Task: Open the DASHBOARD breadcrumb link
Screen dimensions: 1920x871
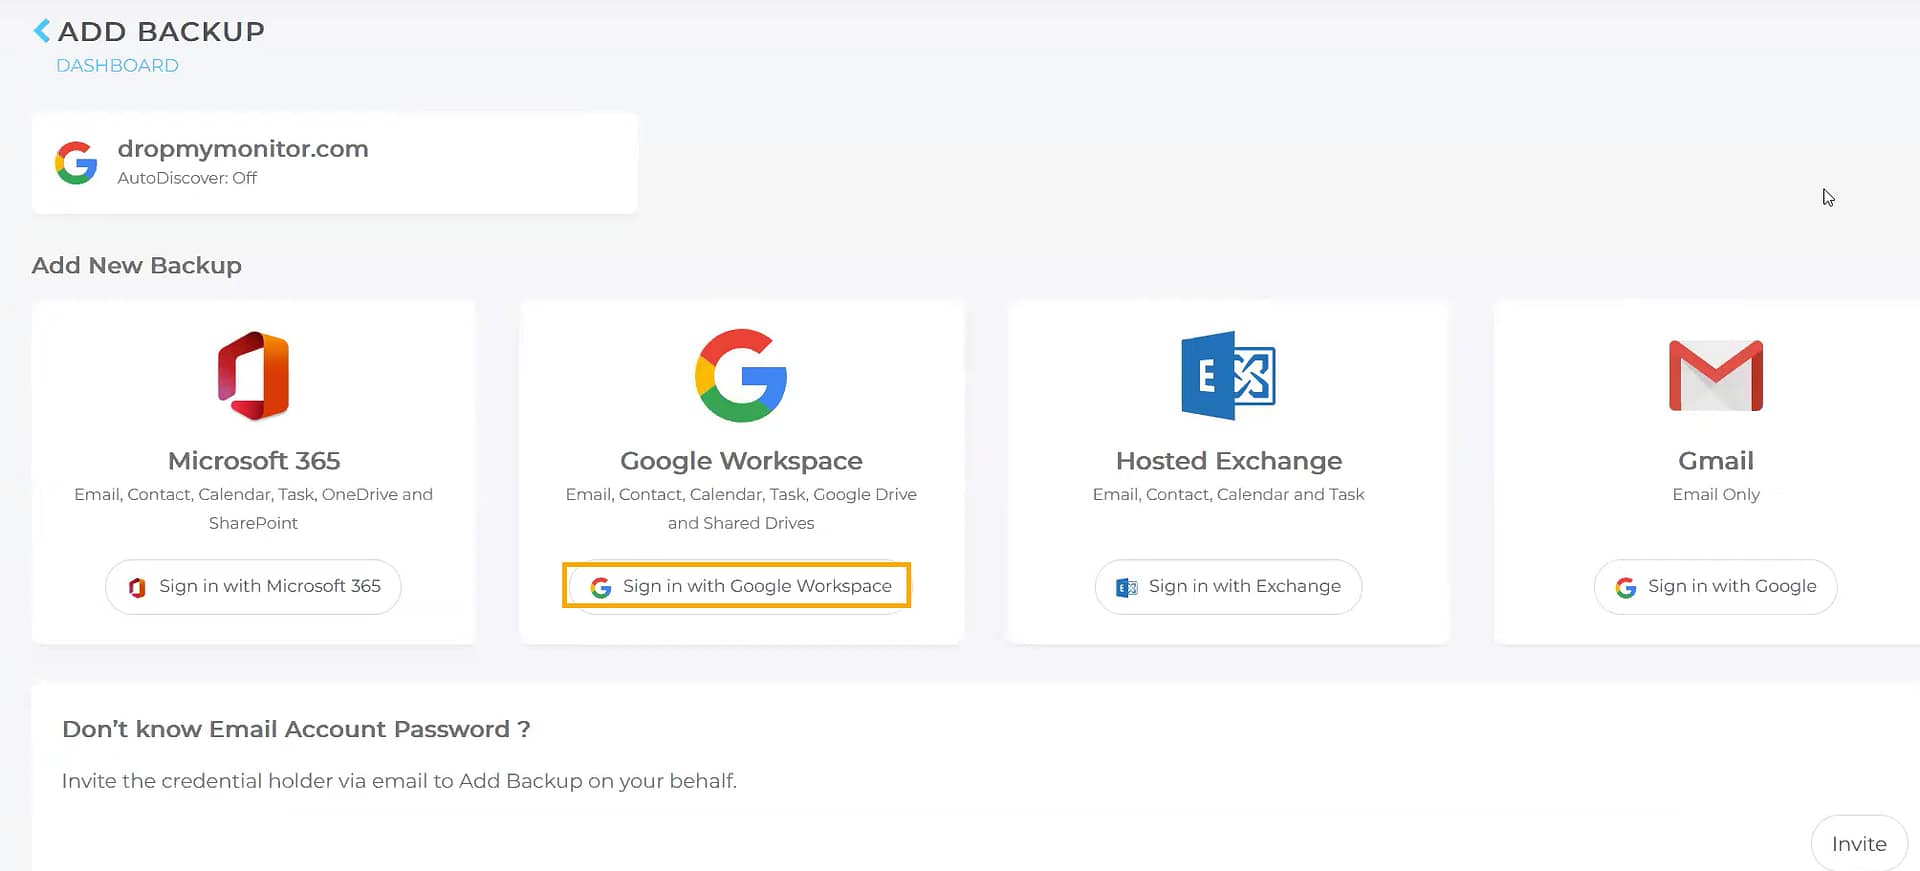Action: [117, 65]
